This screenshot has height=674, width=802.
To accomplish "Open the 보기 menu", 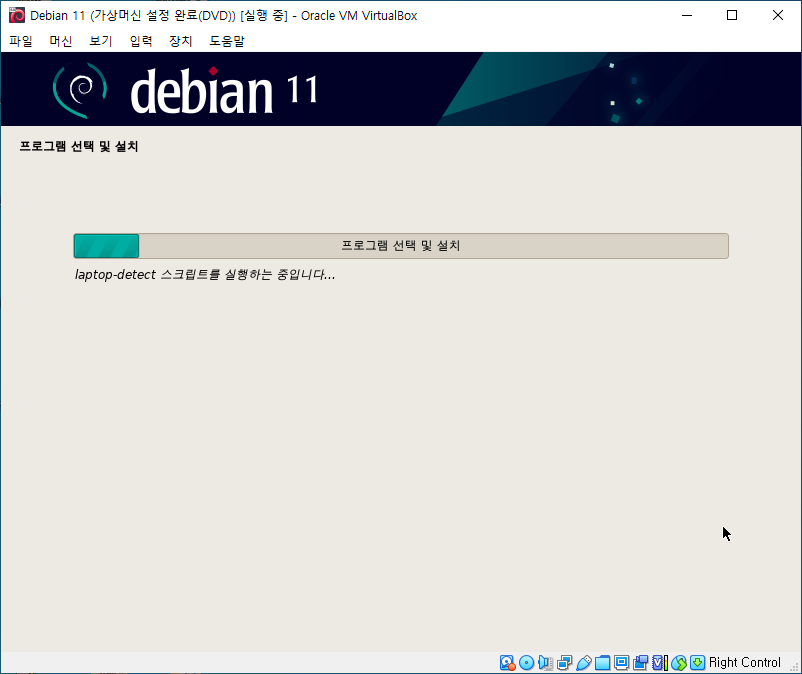I will [x=101, y=41].
